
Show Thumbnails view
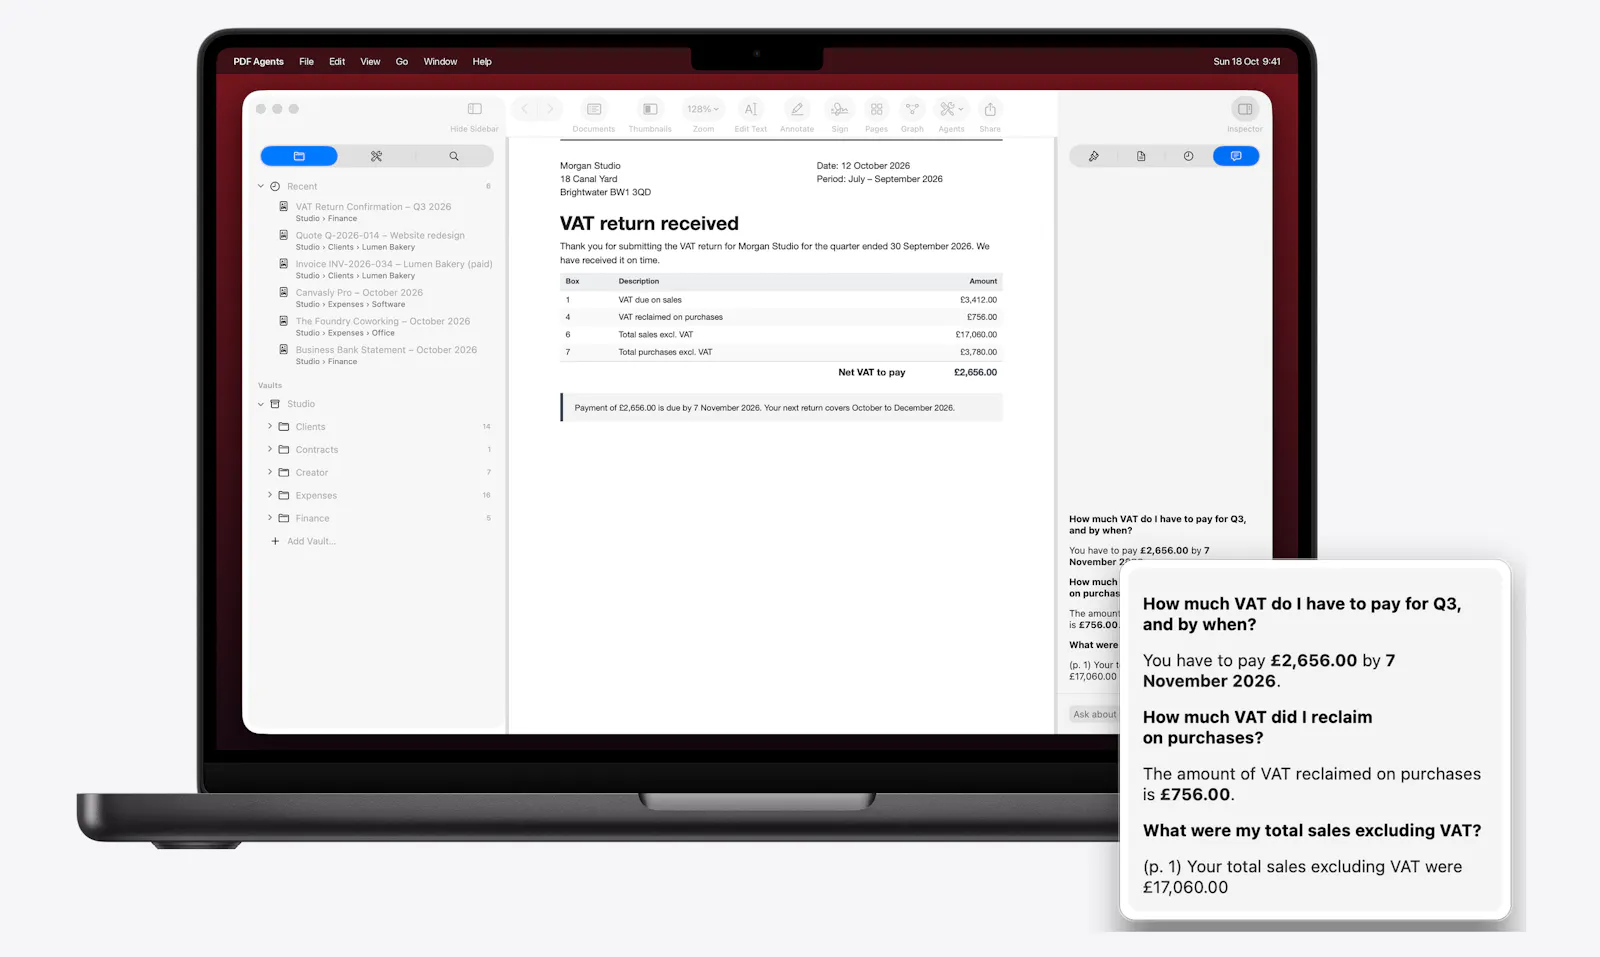pos(650,109)
